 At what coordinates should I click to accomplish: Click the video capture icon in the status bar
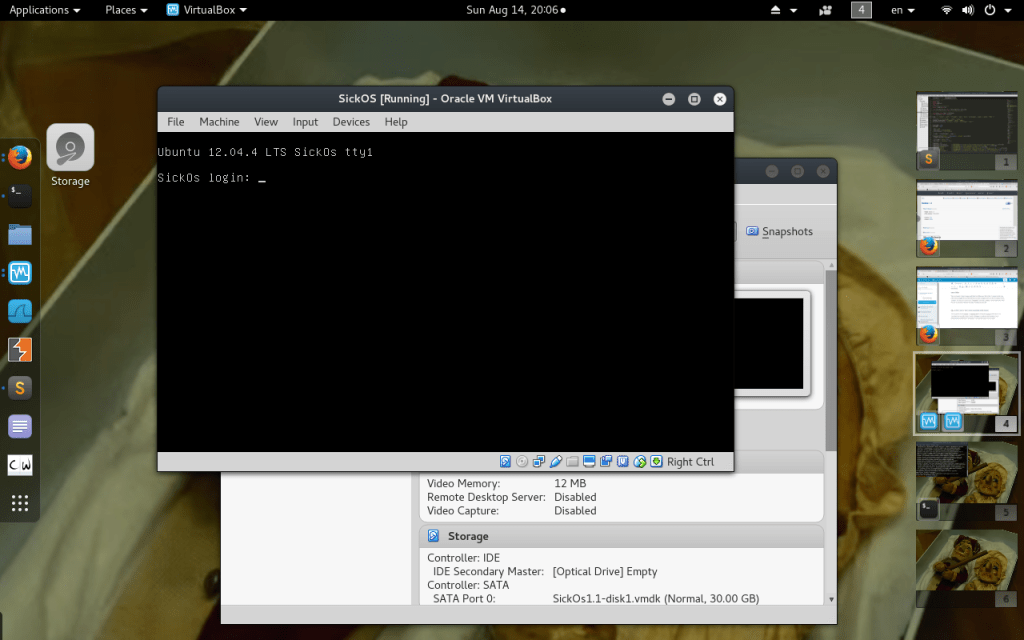pyautogui.click(x=606, y=461)
